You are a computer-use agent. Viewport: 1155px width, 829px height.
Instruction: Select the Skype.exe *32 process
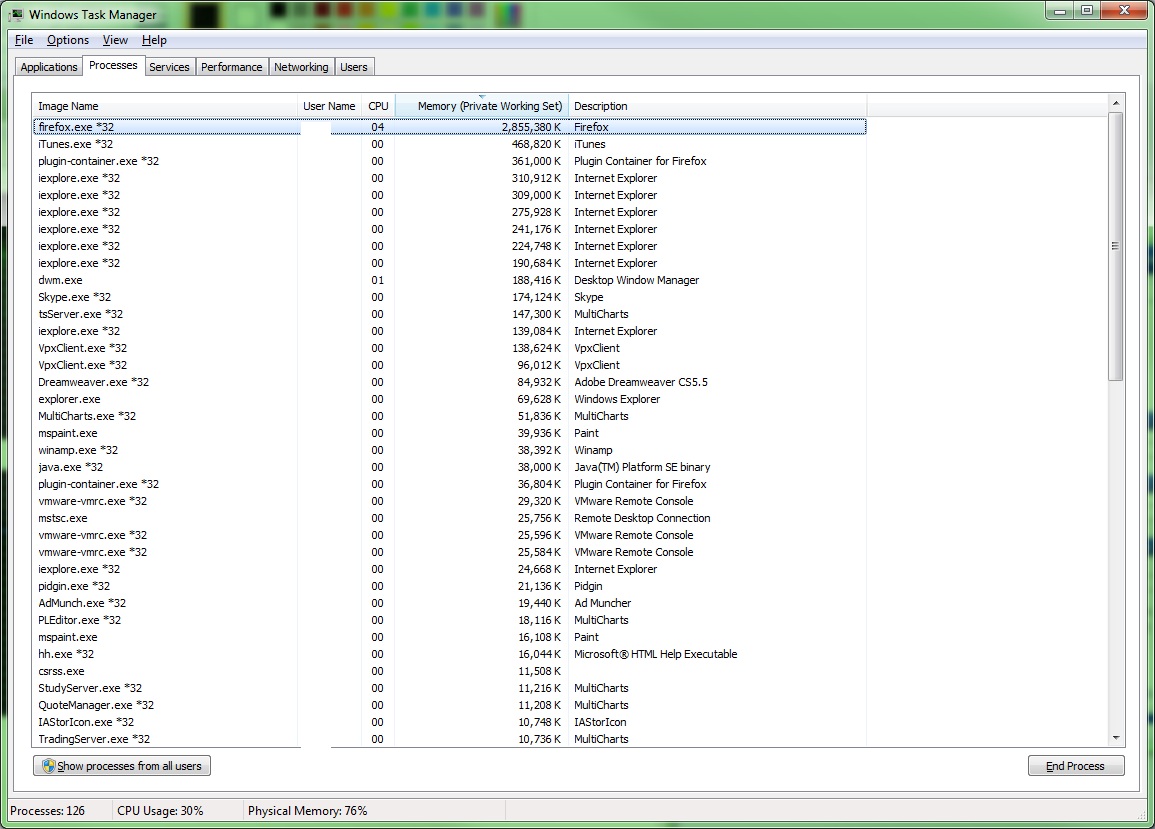(449, 297)
